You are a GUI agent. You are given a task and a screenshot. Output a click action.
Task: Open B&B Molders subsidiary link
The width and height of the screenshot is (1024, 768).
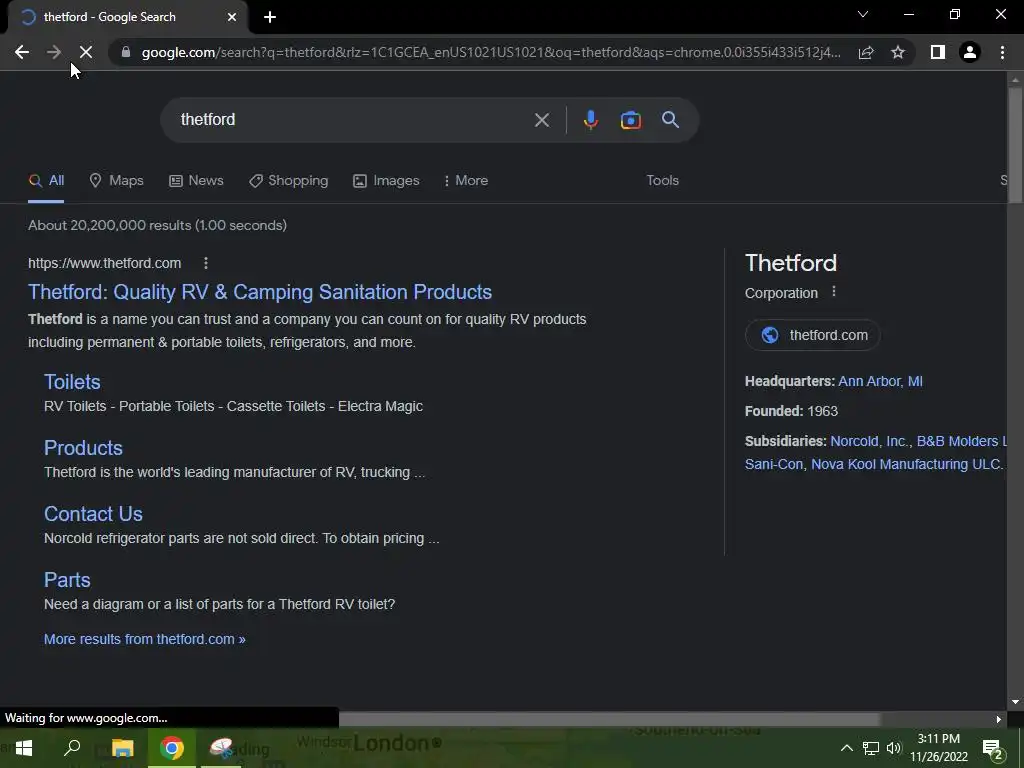point(961,441)
